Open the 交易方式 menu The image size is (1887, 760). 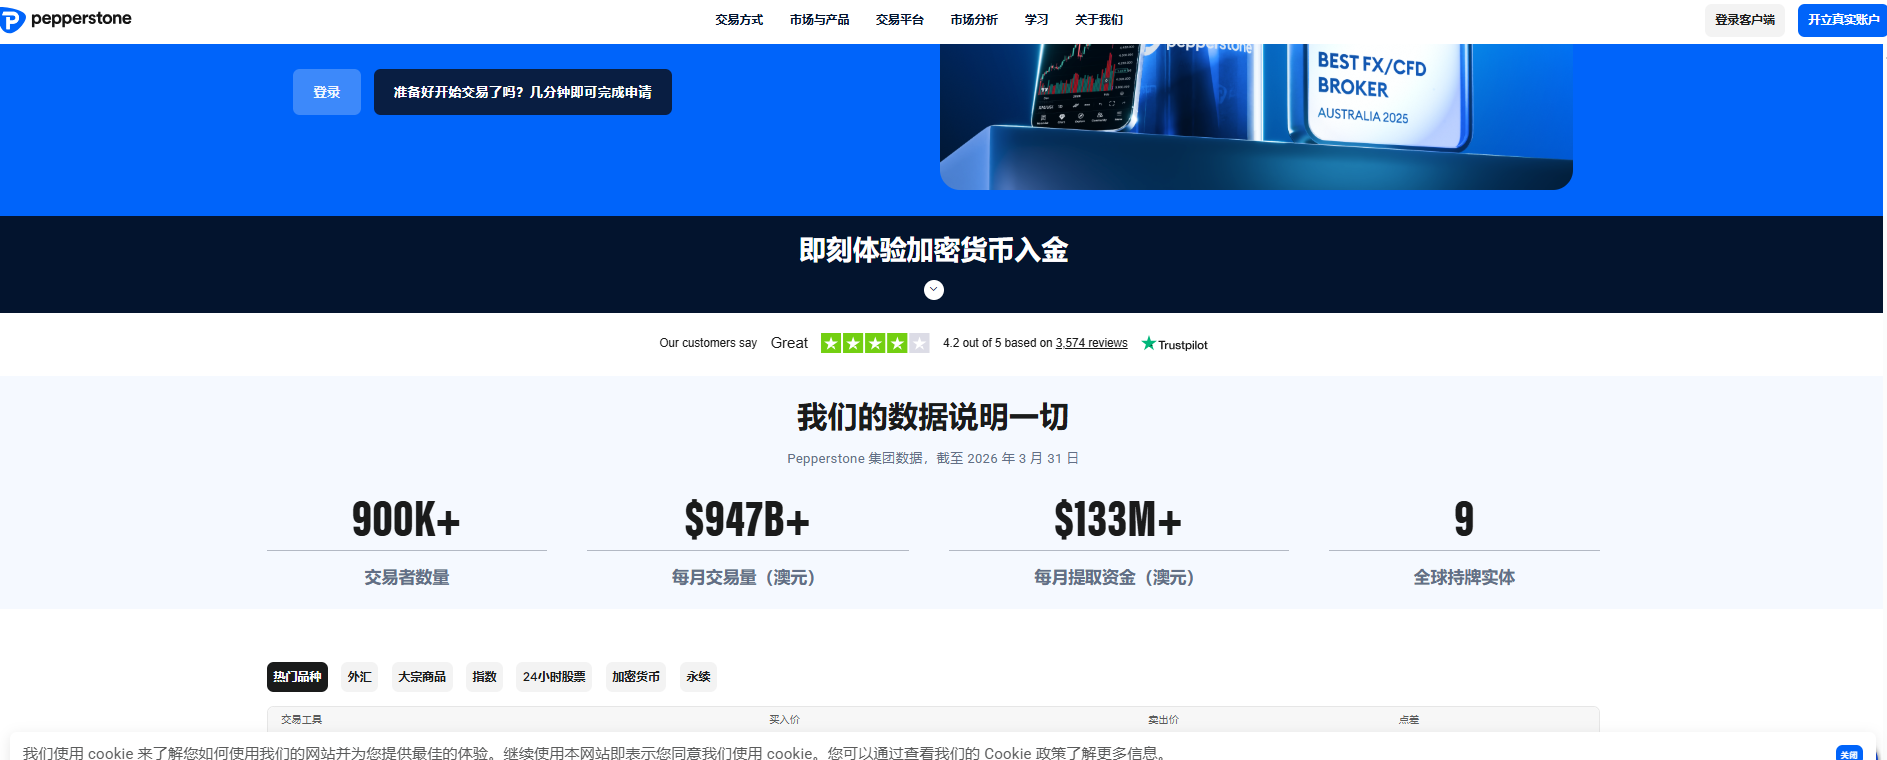click(x=739, y=20)
